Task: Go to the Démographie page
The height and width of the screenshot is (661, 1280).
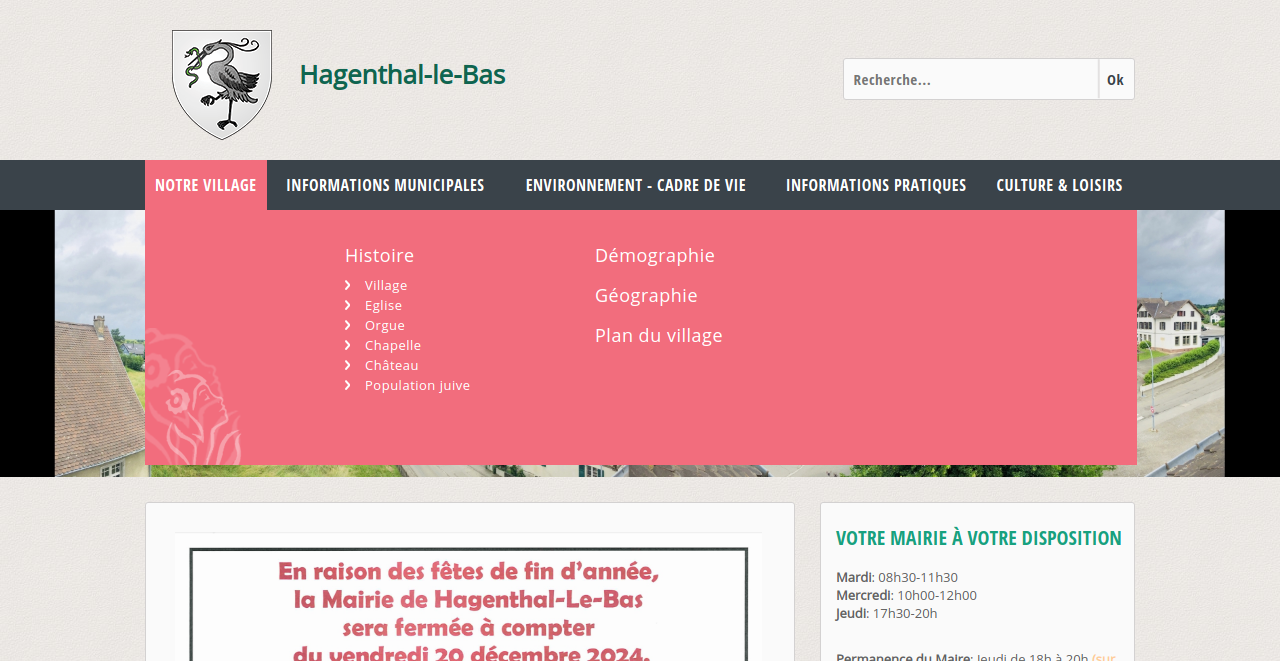Action: tap(655, 255)
